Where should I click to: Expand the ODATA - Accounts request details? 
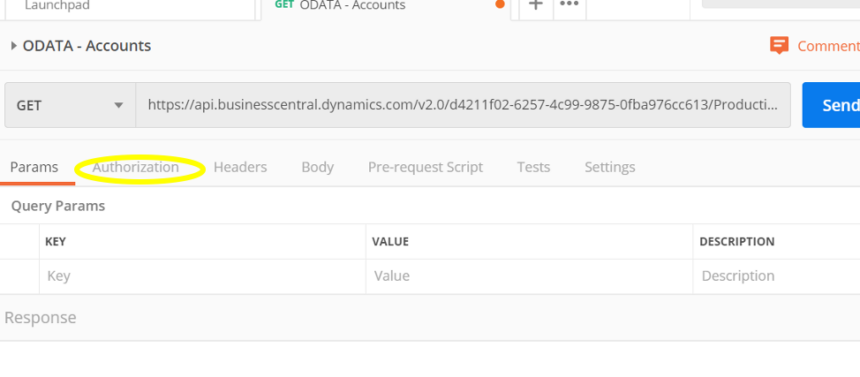pyautogui.click(x=14, y=46)
